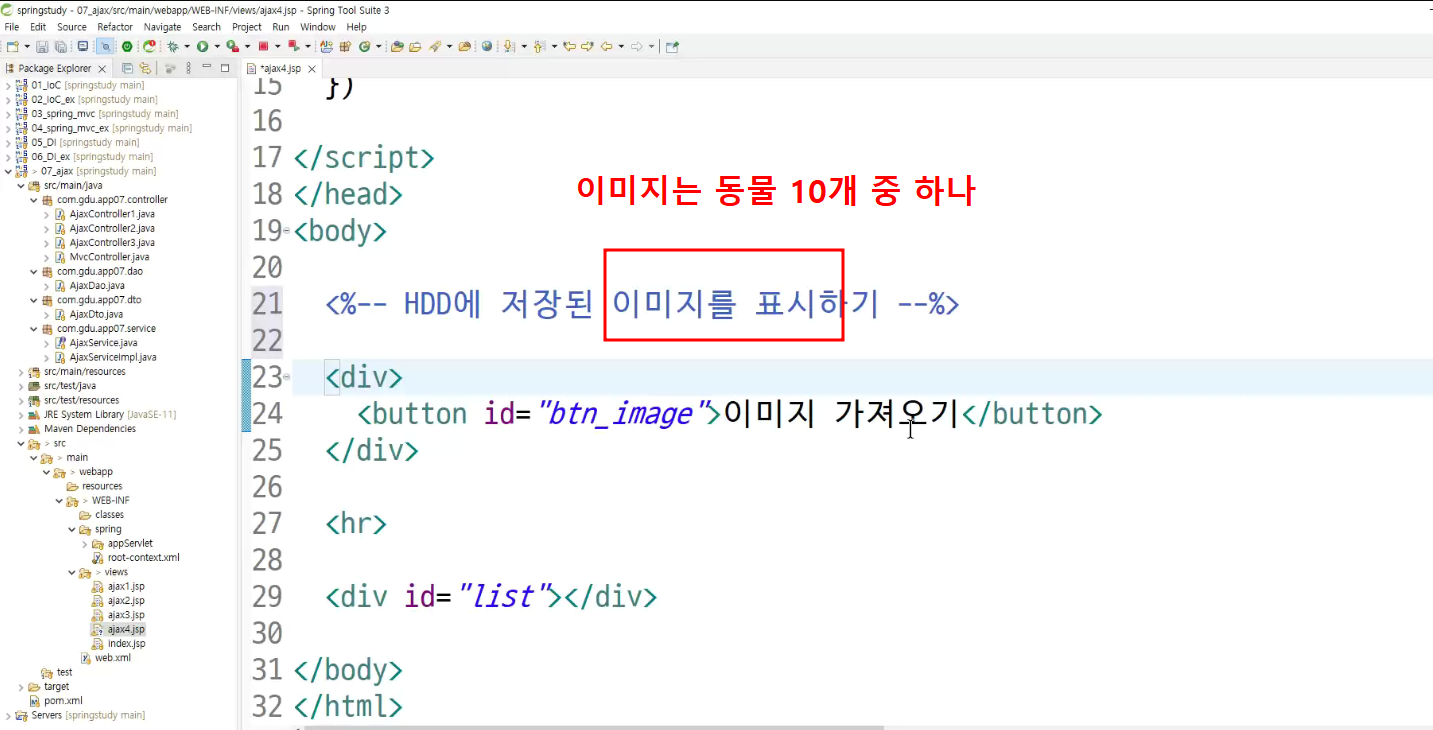Switch to the *ajax4.jsp editor tab
The height and width of the screenshot is (730, 1433).
click(280, 69)
